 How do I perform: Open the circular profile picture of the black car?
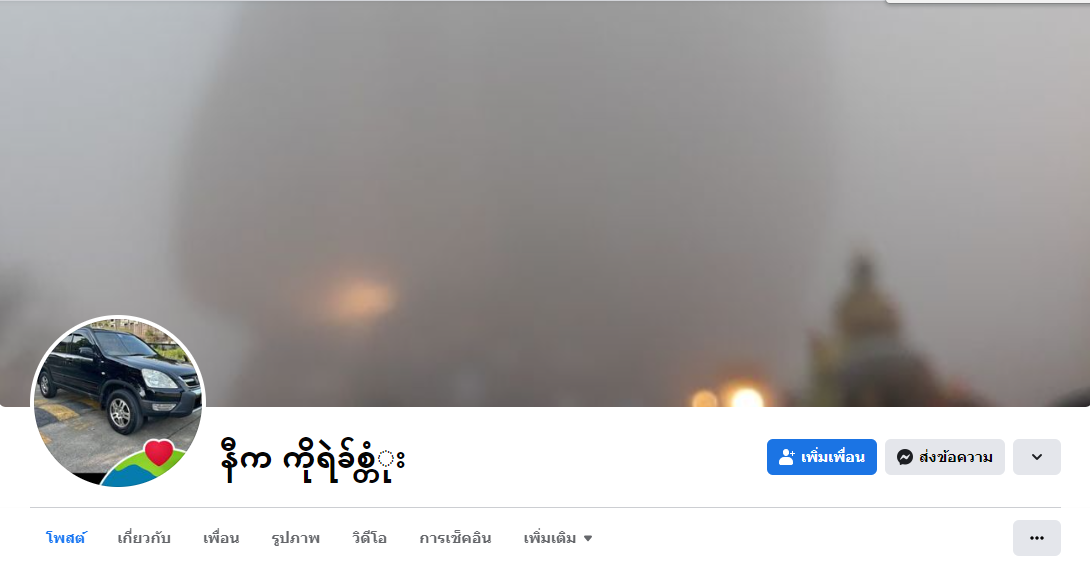click(x=117, y=401)
